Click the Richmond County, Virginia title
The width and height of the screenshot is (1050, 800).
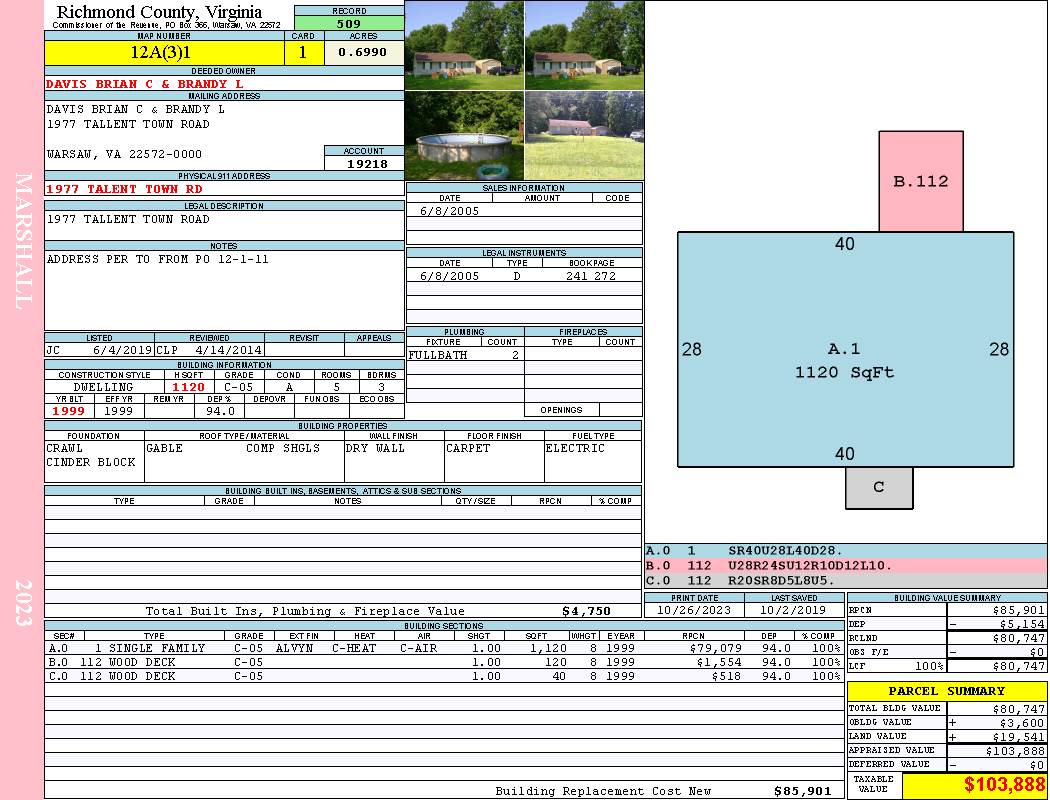[x=159, y=12]
